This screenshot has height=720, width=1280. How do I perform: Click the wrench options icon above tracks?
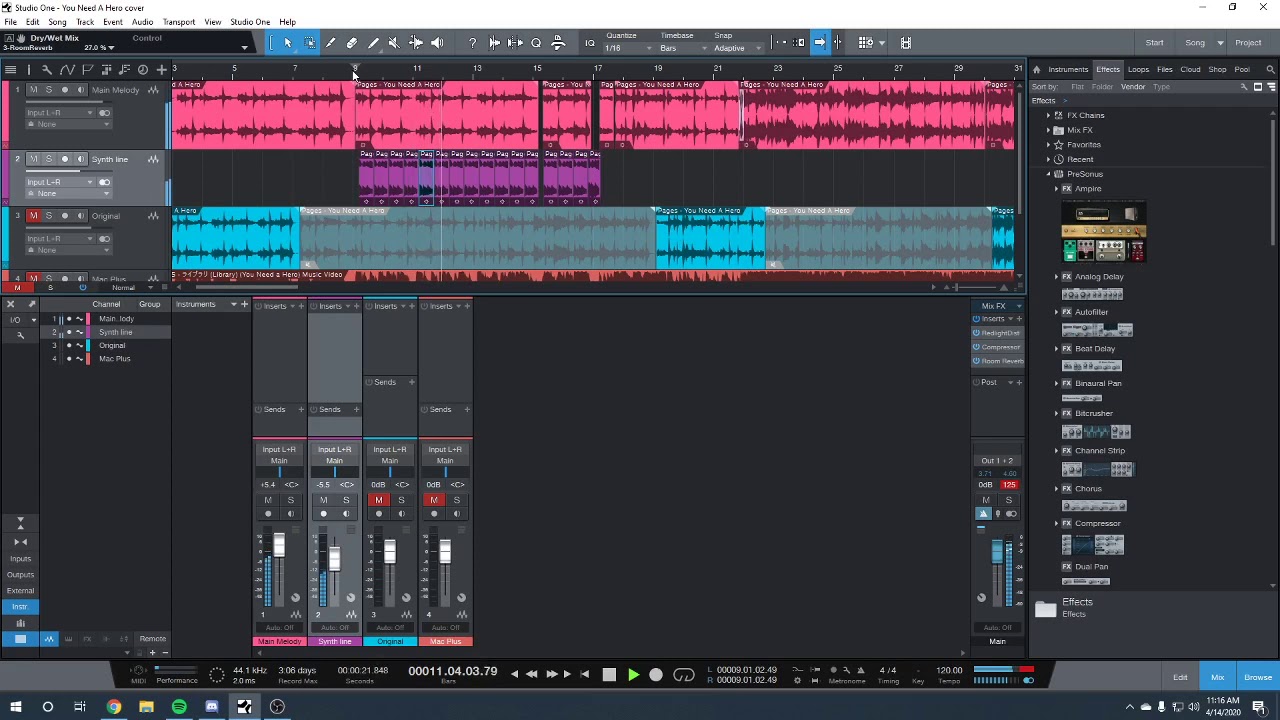(47, 69)
